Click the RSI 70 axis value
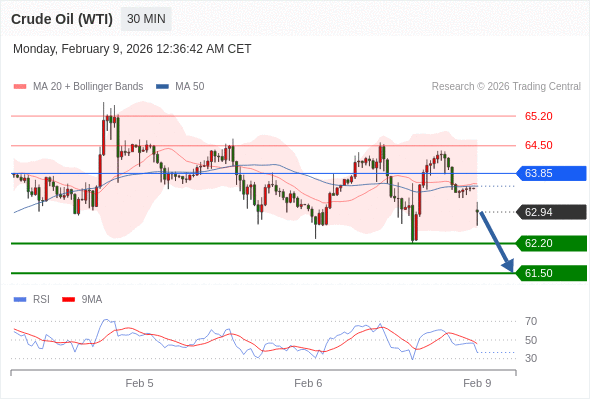Viewport: 590px width, 400px height. 531,321
